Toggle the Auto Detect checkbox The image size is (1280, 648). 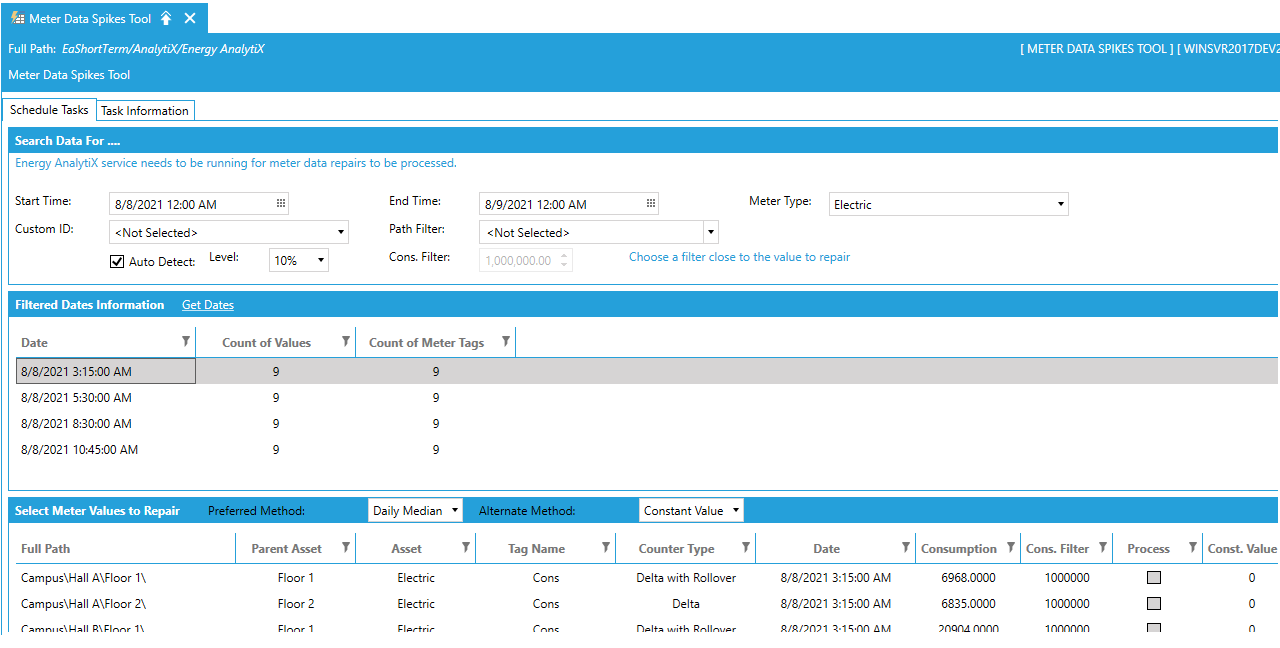point(117,261)
